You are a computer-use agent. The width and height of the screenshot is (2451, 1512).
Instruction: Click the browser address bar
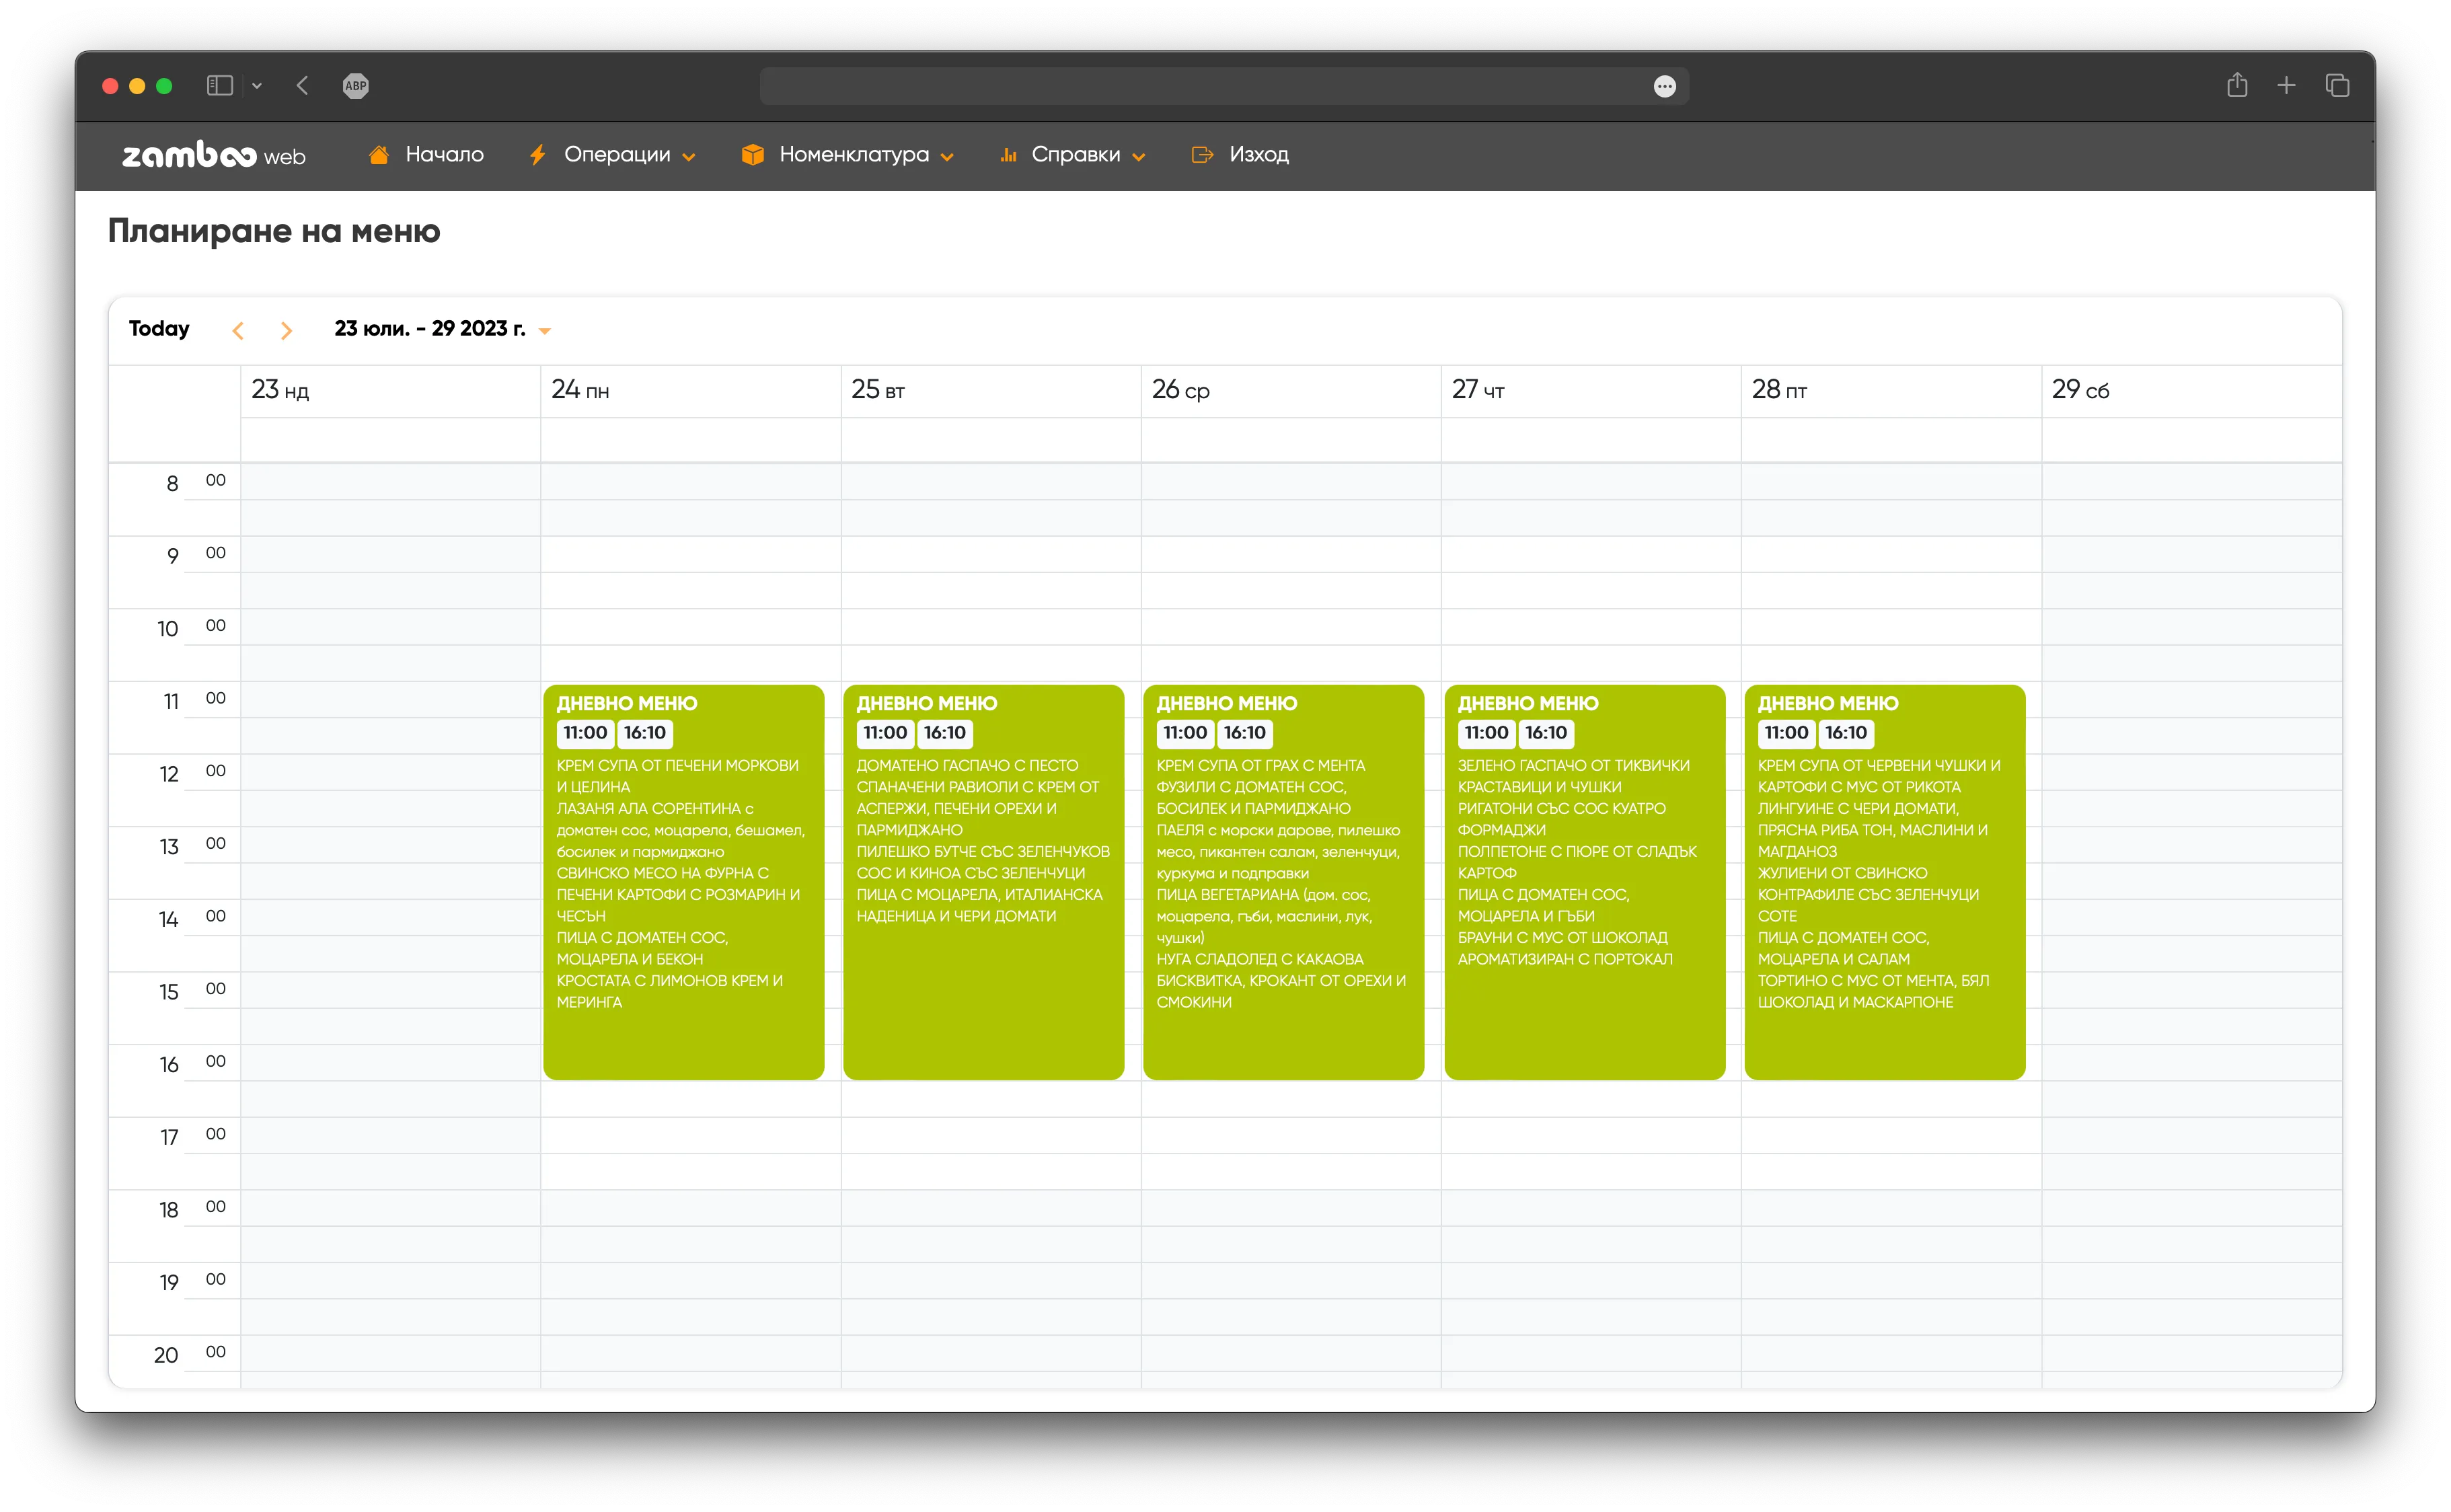click(1200, 87)
